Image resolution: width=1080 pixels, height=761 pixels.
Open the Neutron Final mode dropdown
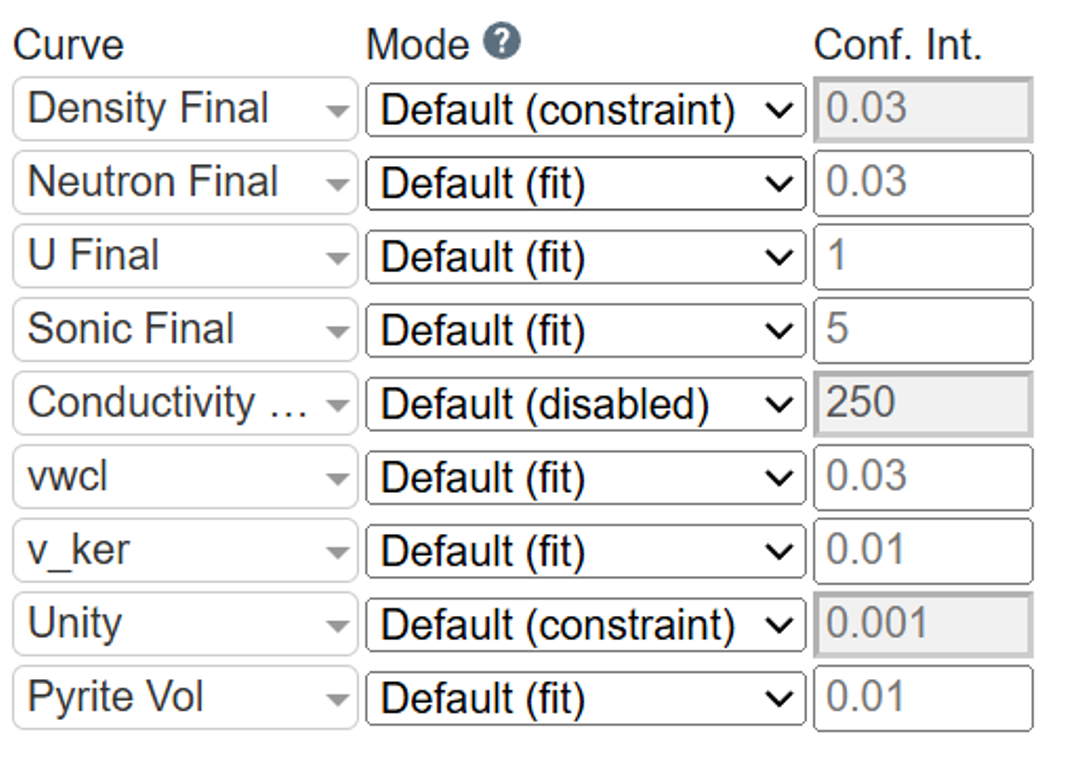tap(584, 182)
